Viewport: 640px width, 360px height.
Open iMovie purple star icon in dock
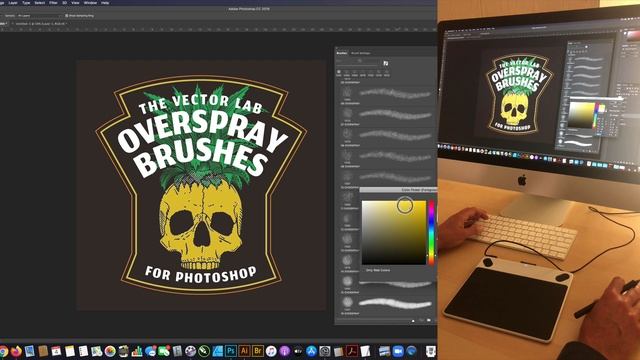coord(190,351)
